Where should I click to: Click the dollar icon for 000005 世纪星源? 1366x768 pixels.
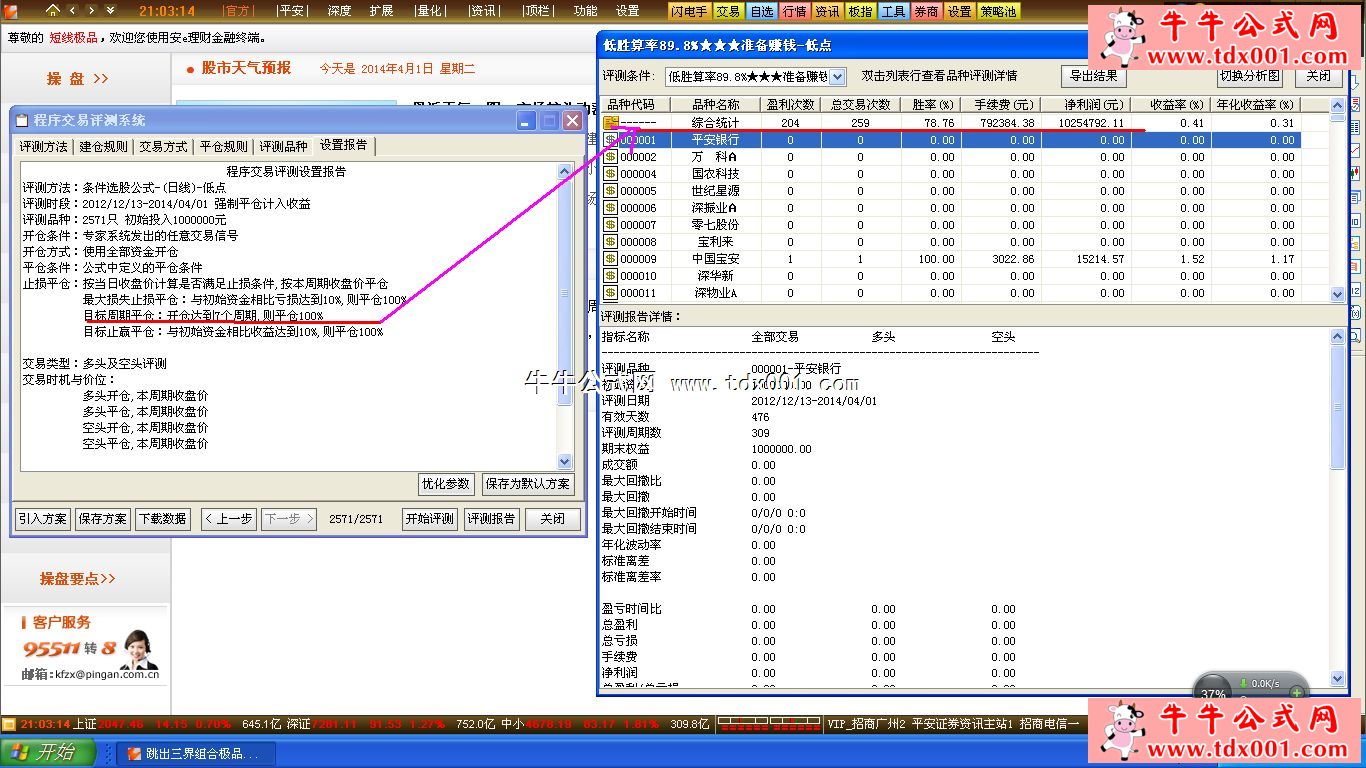[610, 191]
